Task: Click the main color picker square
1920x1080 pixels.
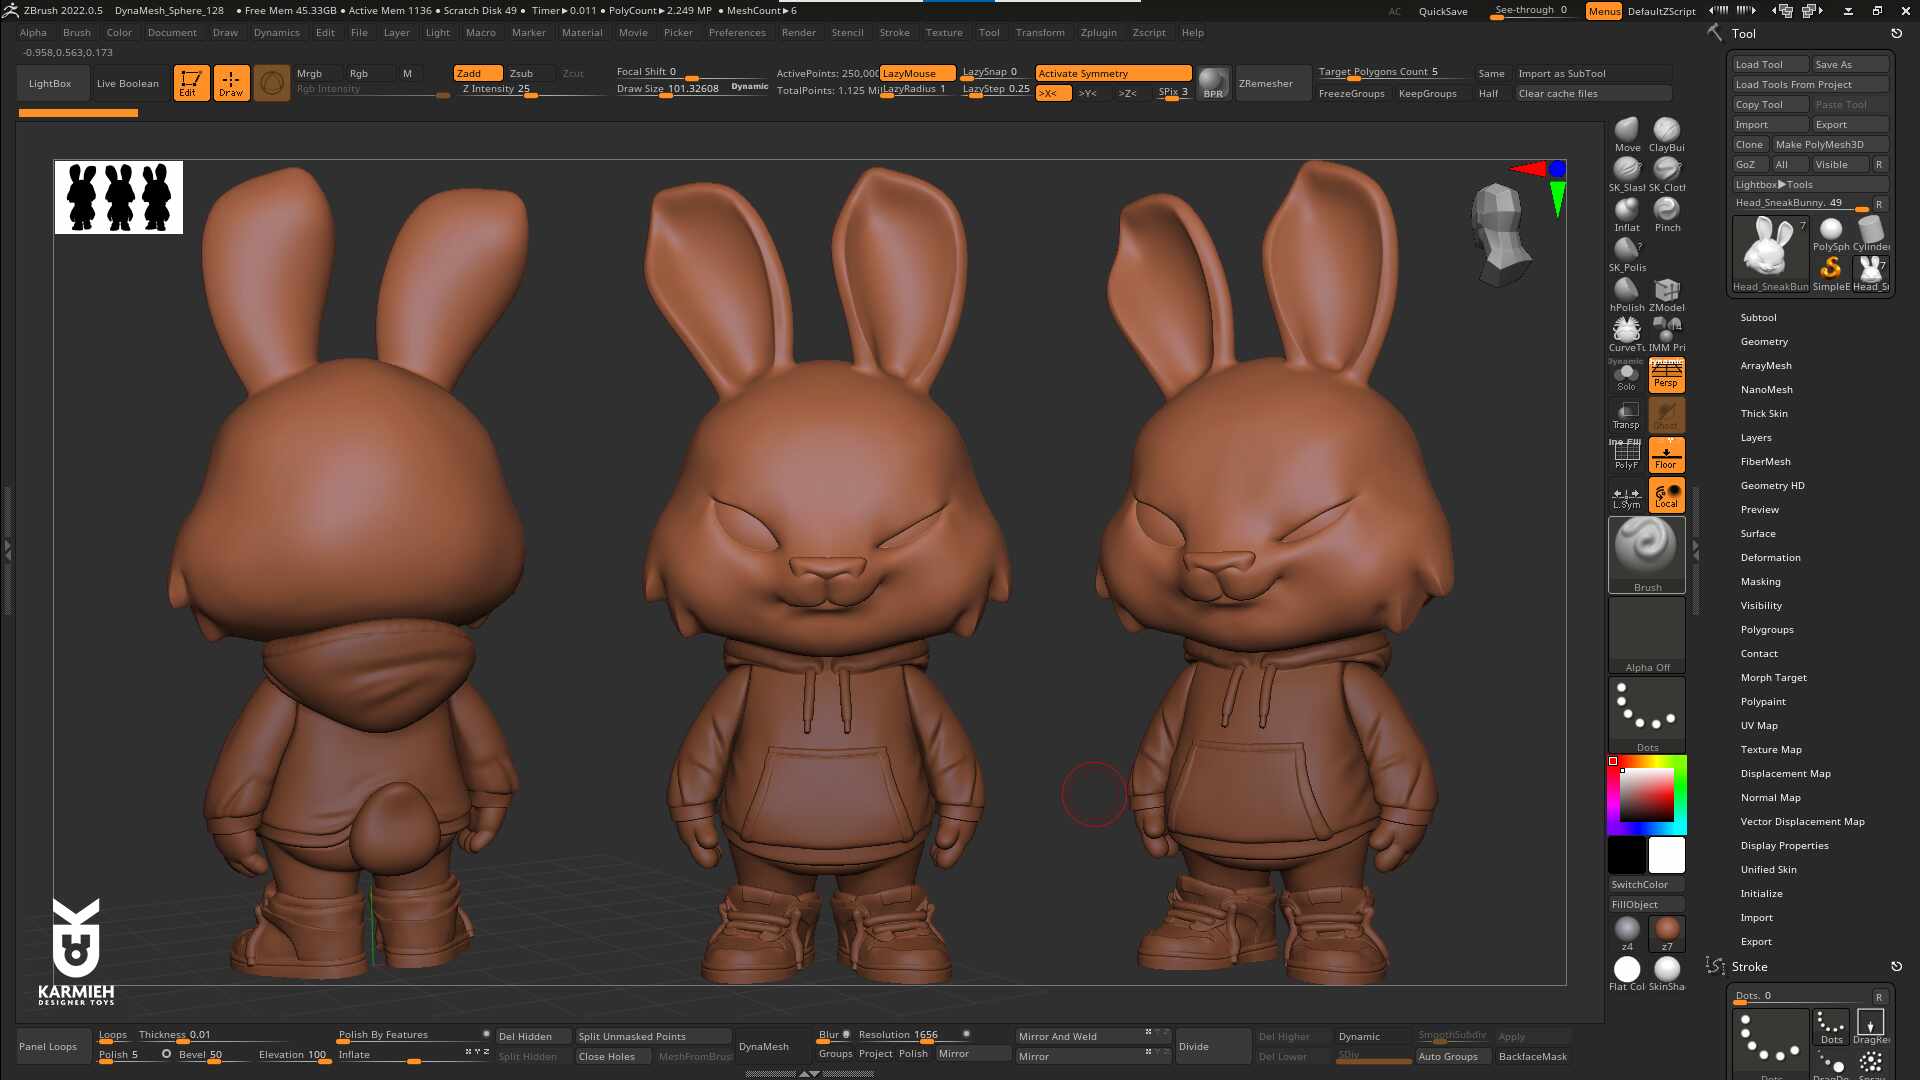Action: tap(1646, 795)
